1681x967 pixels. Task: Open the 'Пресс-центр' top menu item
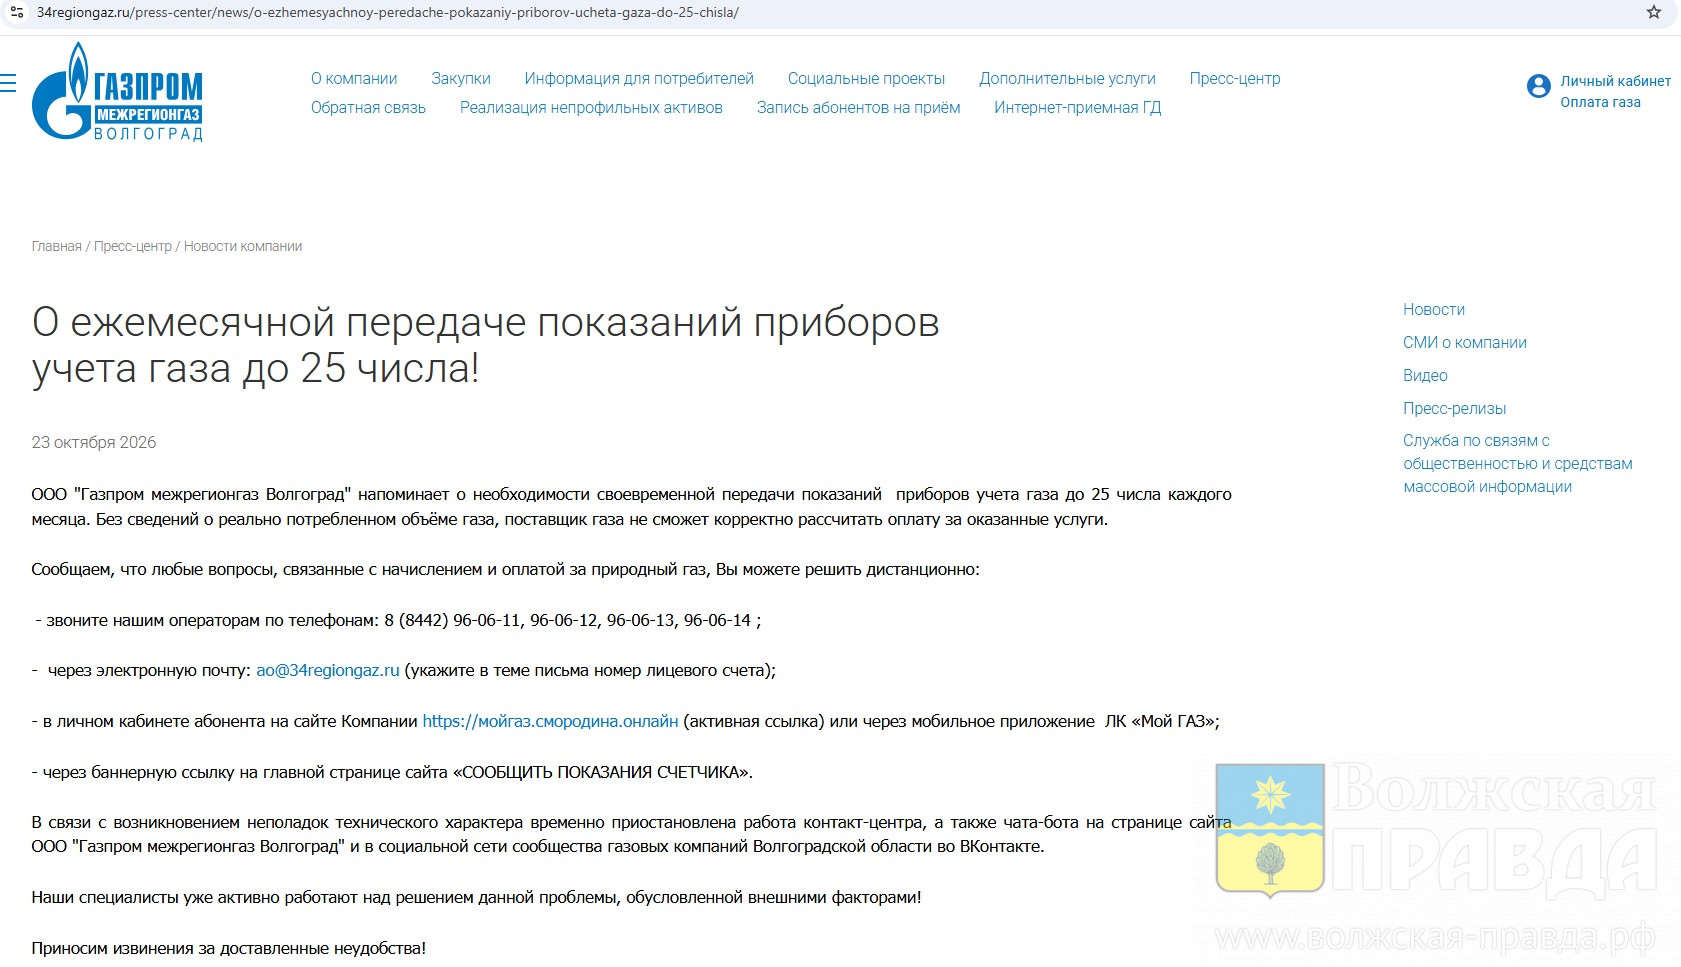pyautogui.click(x=1235, y=79)
